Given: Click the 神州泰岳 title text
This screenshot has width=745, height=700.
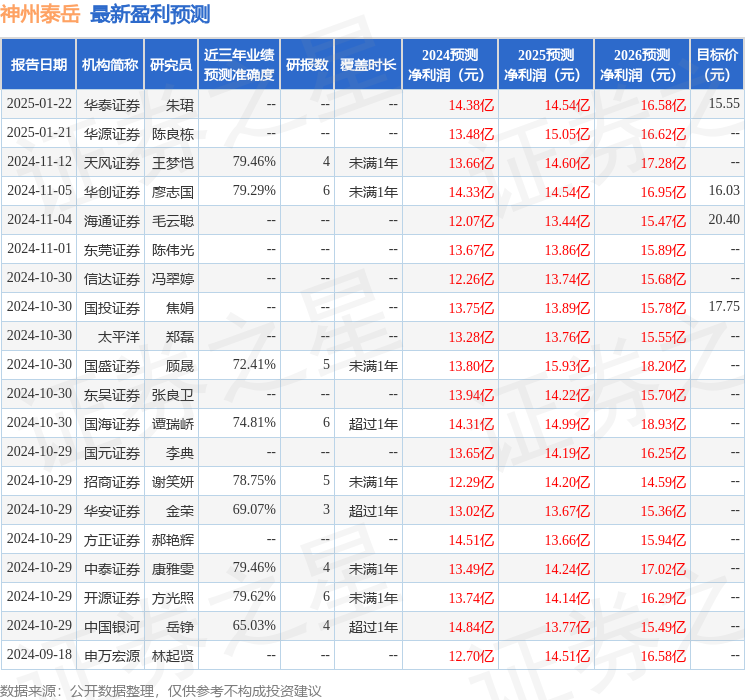Looking at the screenshot, I should [40, 14].
